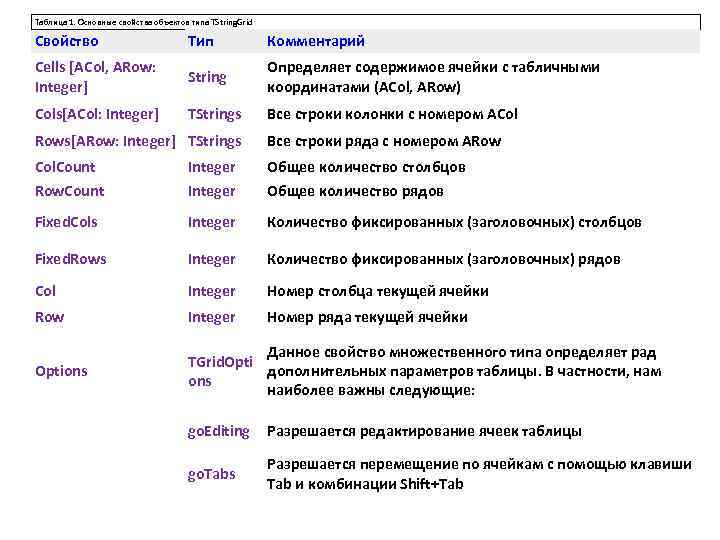Click the 'Свойство' column header
720x540 pixels.
click(x=67, y=41)
